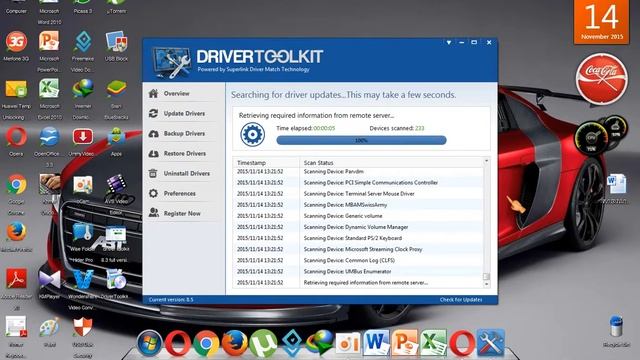Open the OpenOffice desktop shortcut
Viewport: 640px width, 360px height.
[49, 146]
